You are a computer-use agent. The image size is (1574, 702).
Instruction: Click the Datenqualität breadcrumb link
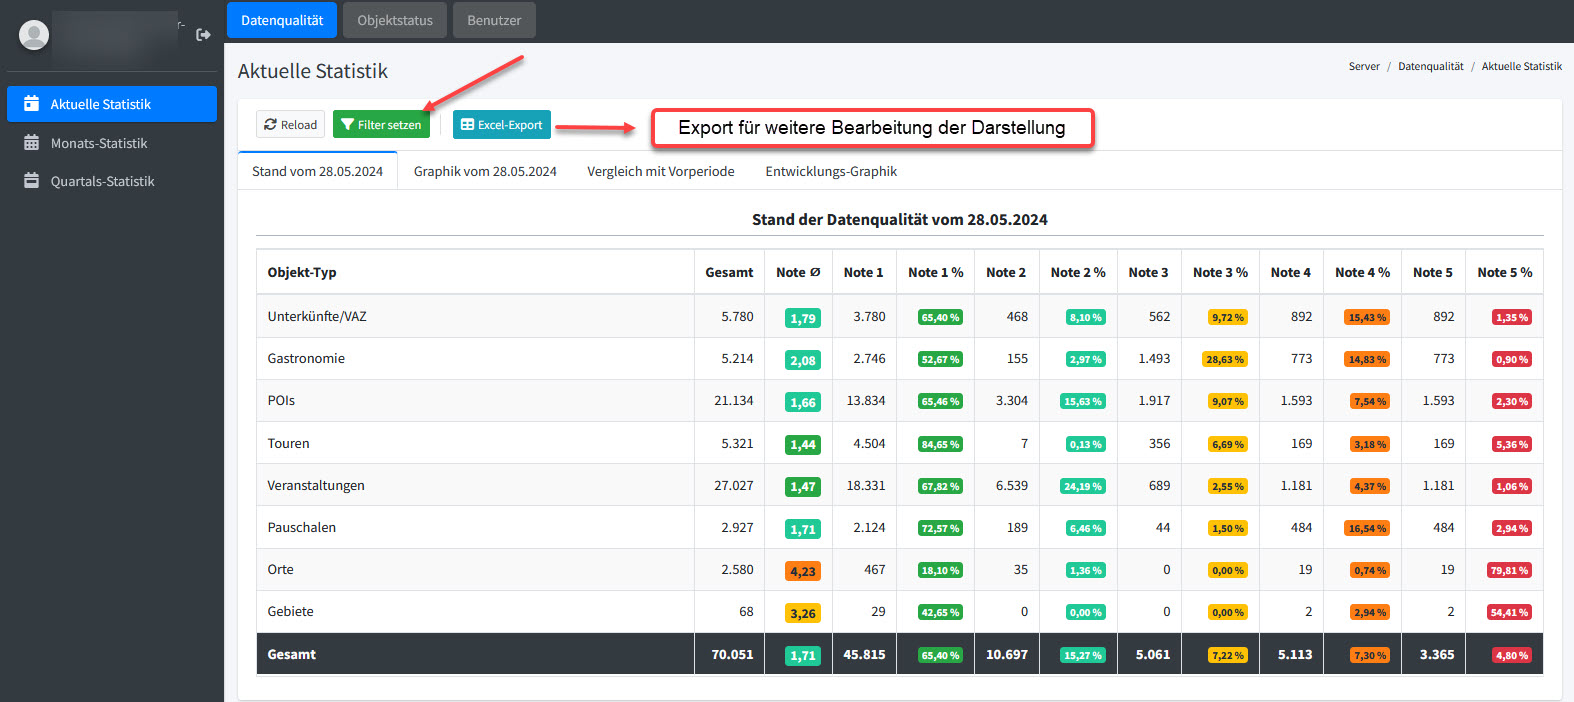(x=1430, y=67)
